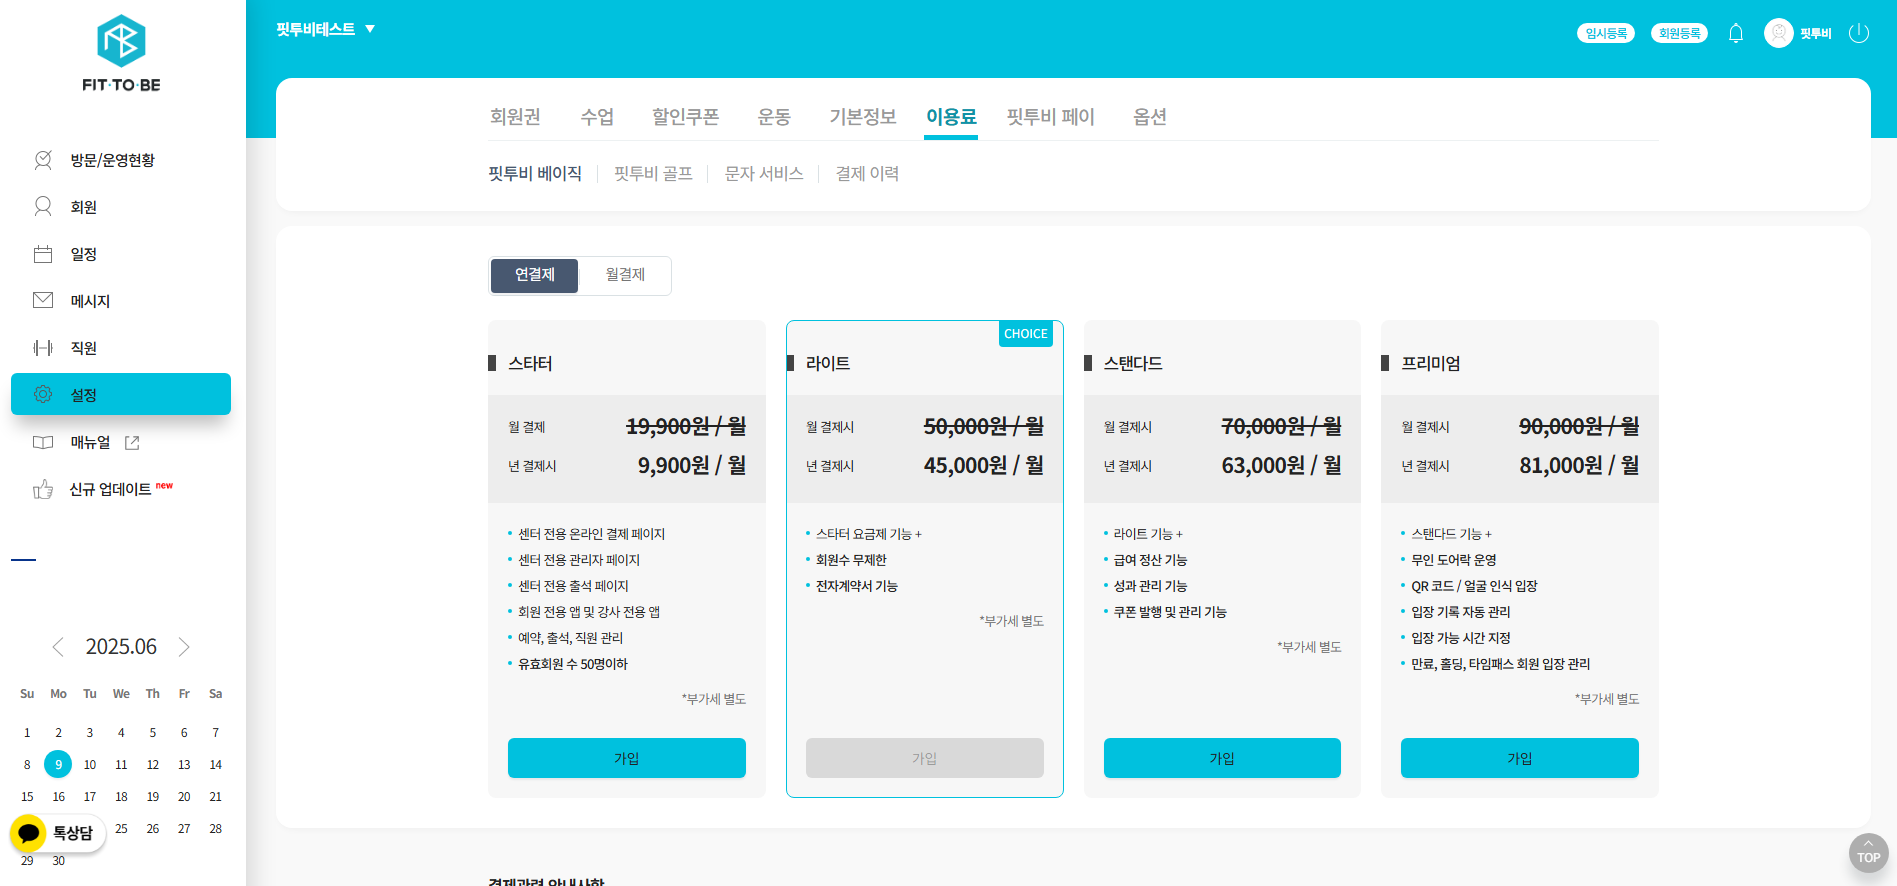Switch to the 기본정보 tab
This screenshot has height=886, width=1897.
(862, 117)
